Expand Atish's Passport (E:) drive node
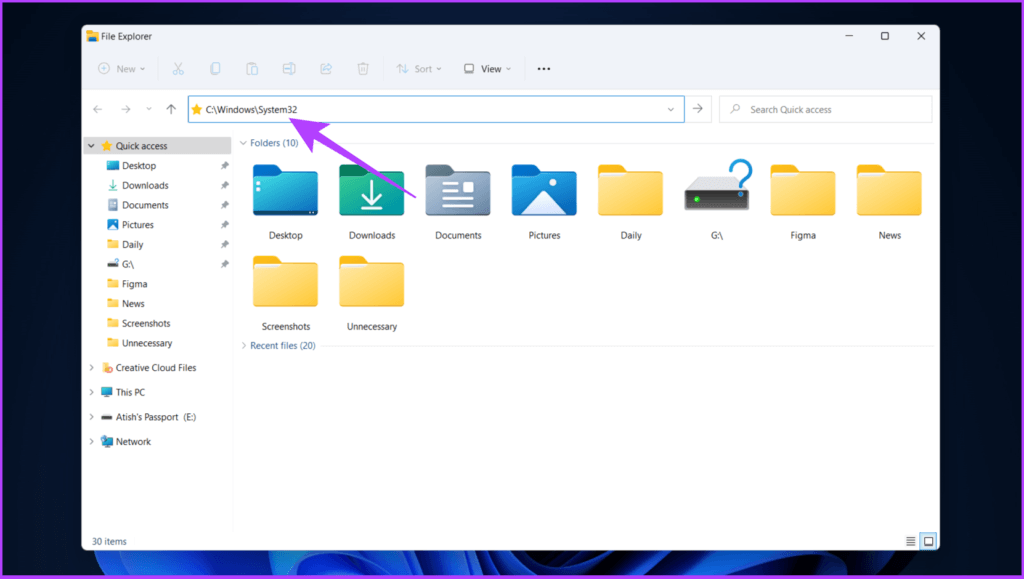Viewport: 1024px width, 579px height. tap(91, 417)
